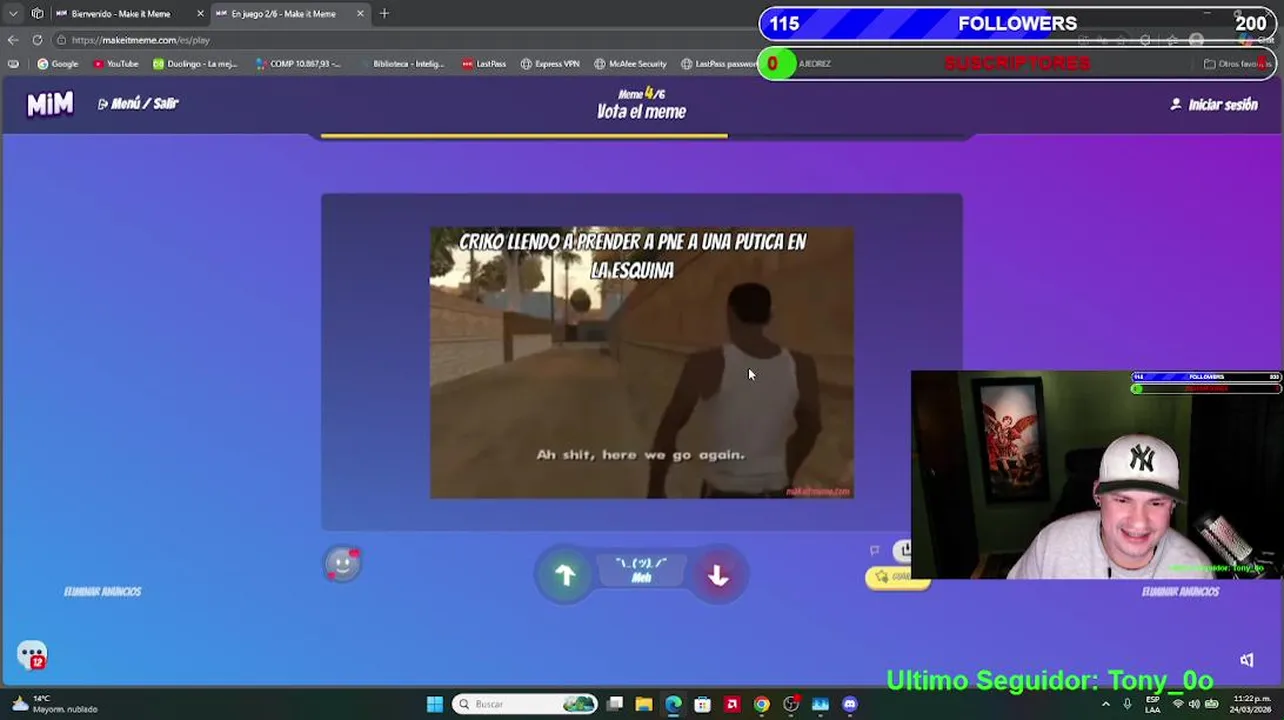This screenshot has width=1284, height=720.
Task: Report the meme with the flag icon
Action: pos(874,550)
